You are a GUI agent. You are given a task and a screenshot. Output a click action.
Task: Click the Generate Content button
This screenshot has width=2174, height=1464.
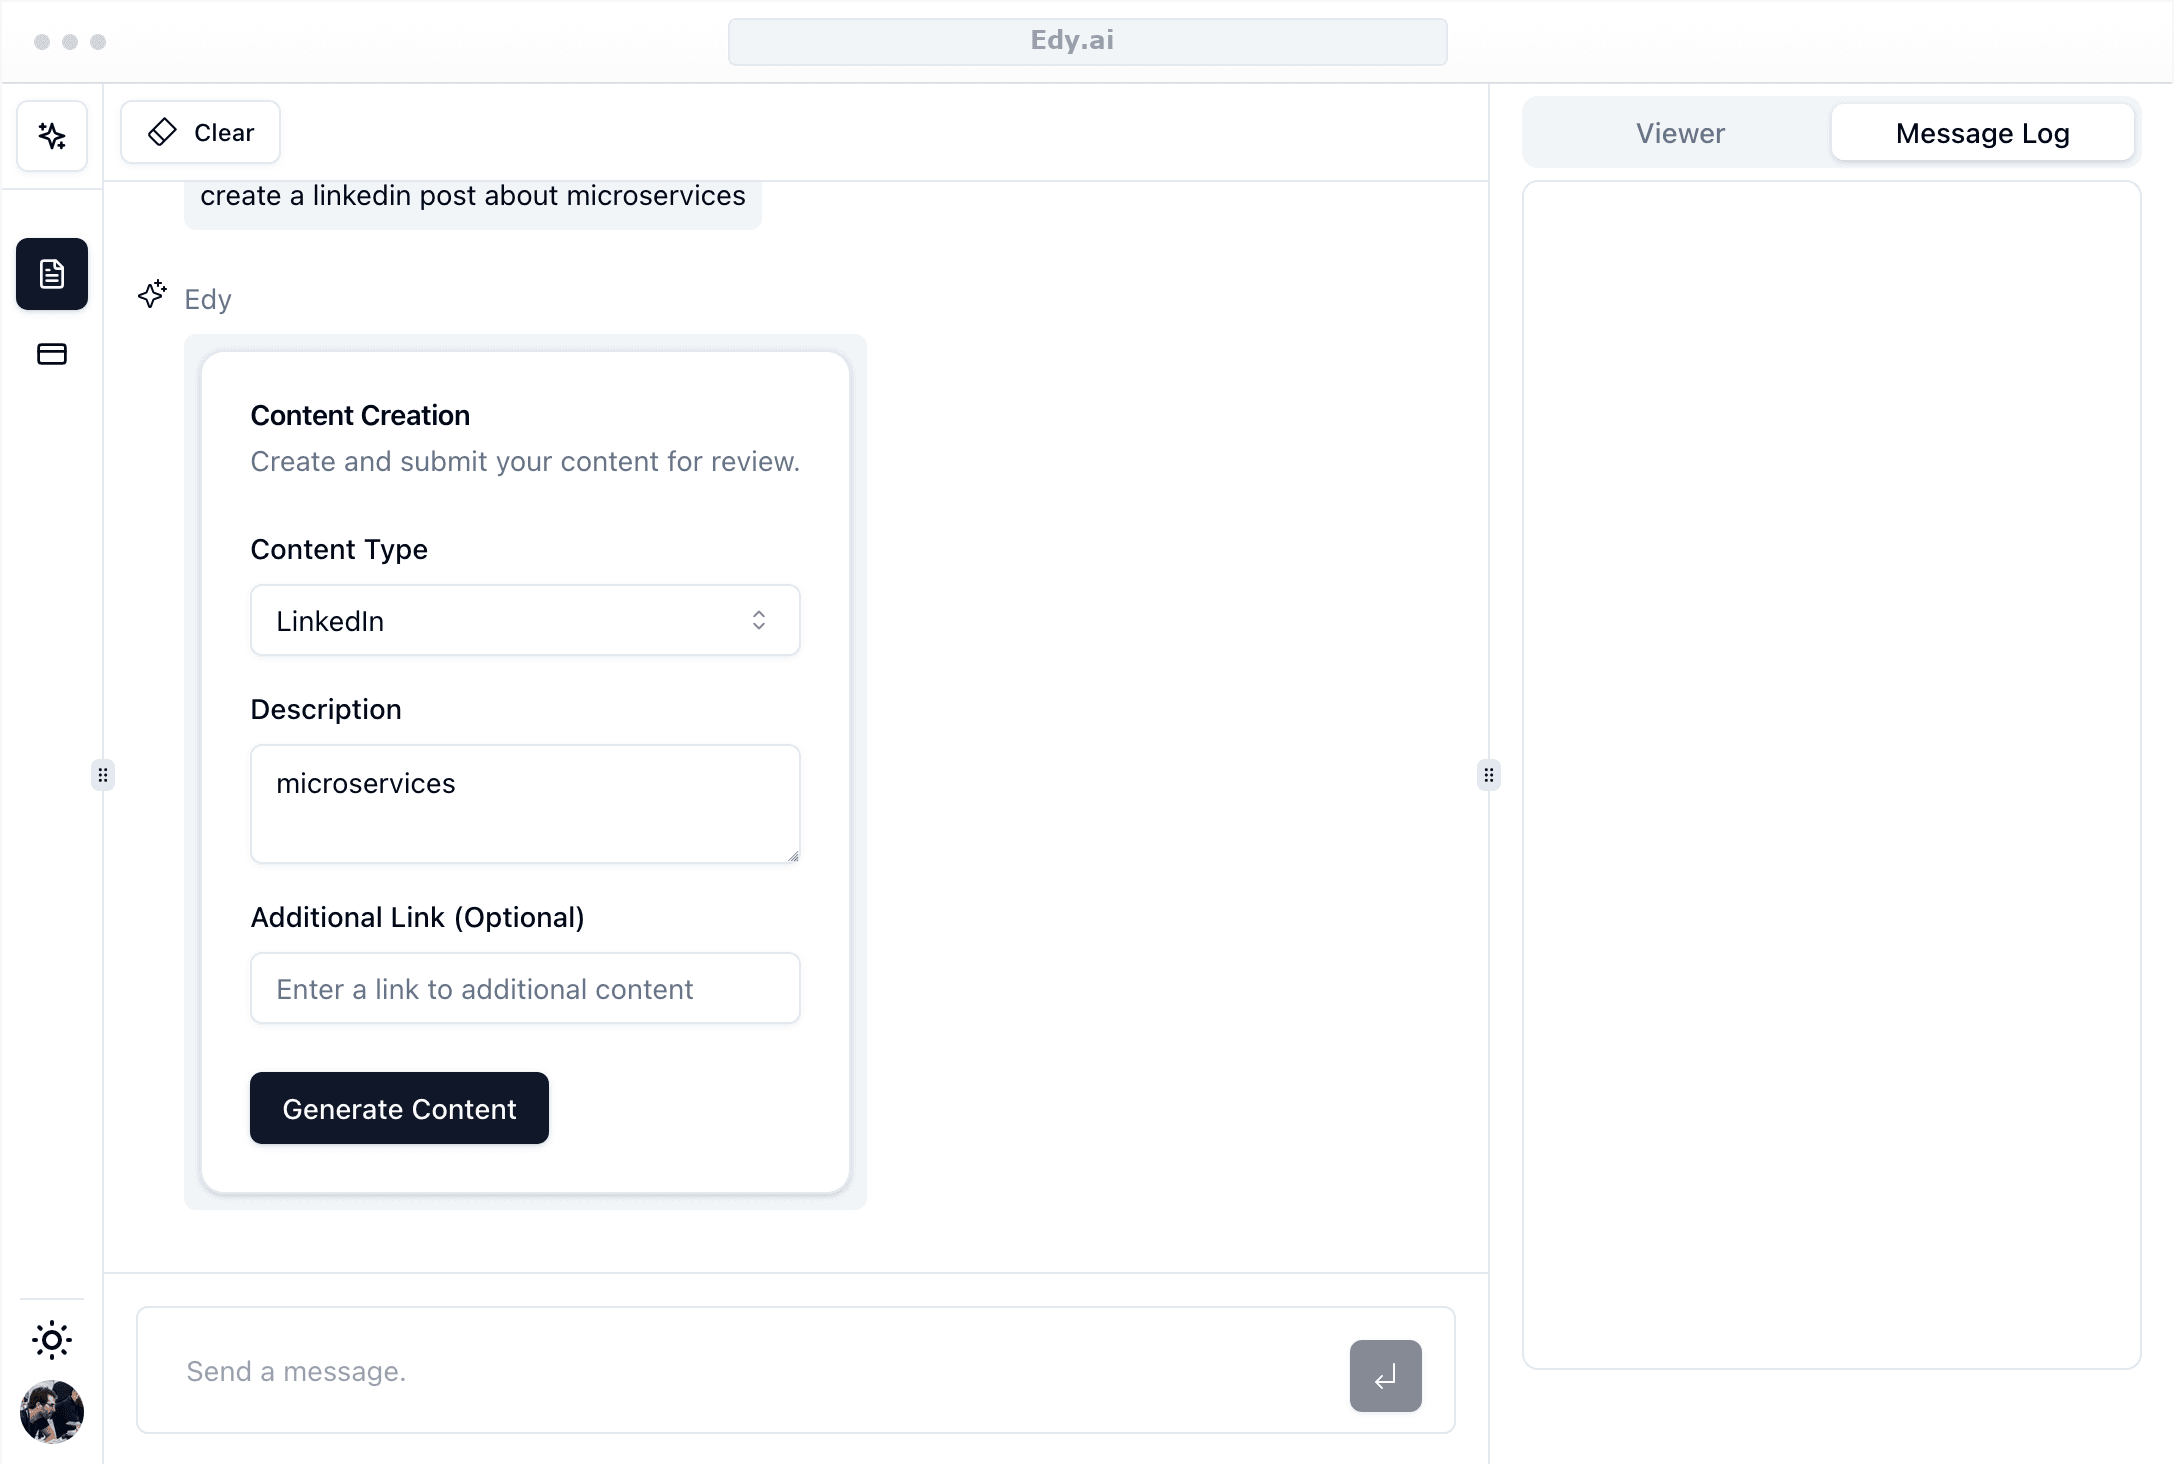click(399, 1108)
